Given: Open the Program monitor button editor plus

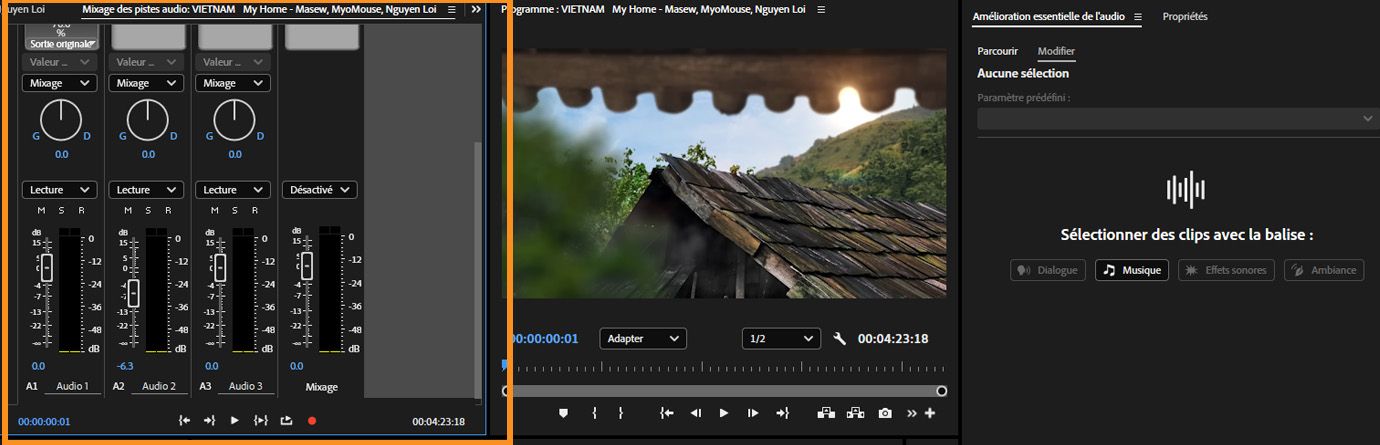Looking at the screenshot, I should click(x=930, y=413).
